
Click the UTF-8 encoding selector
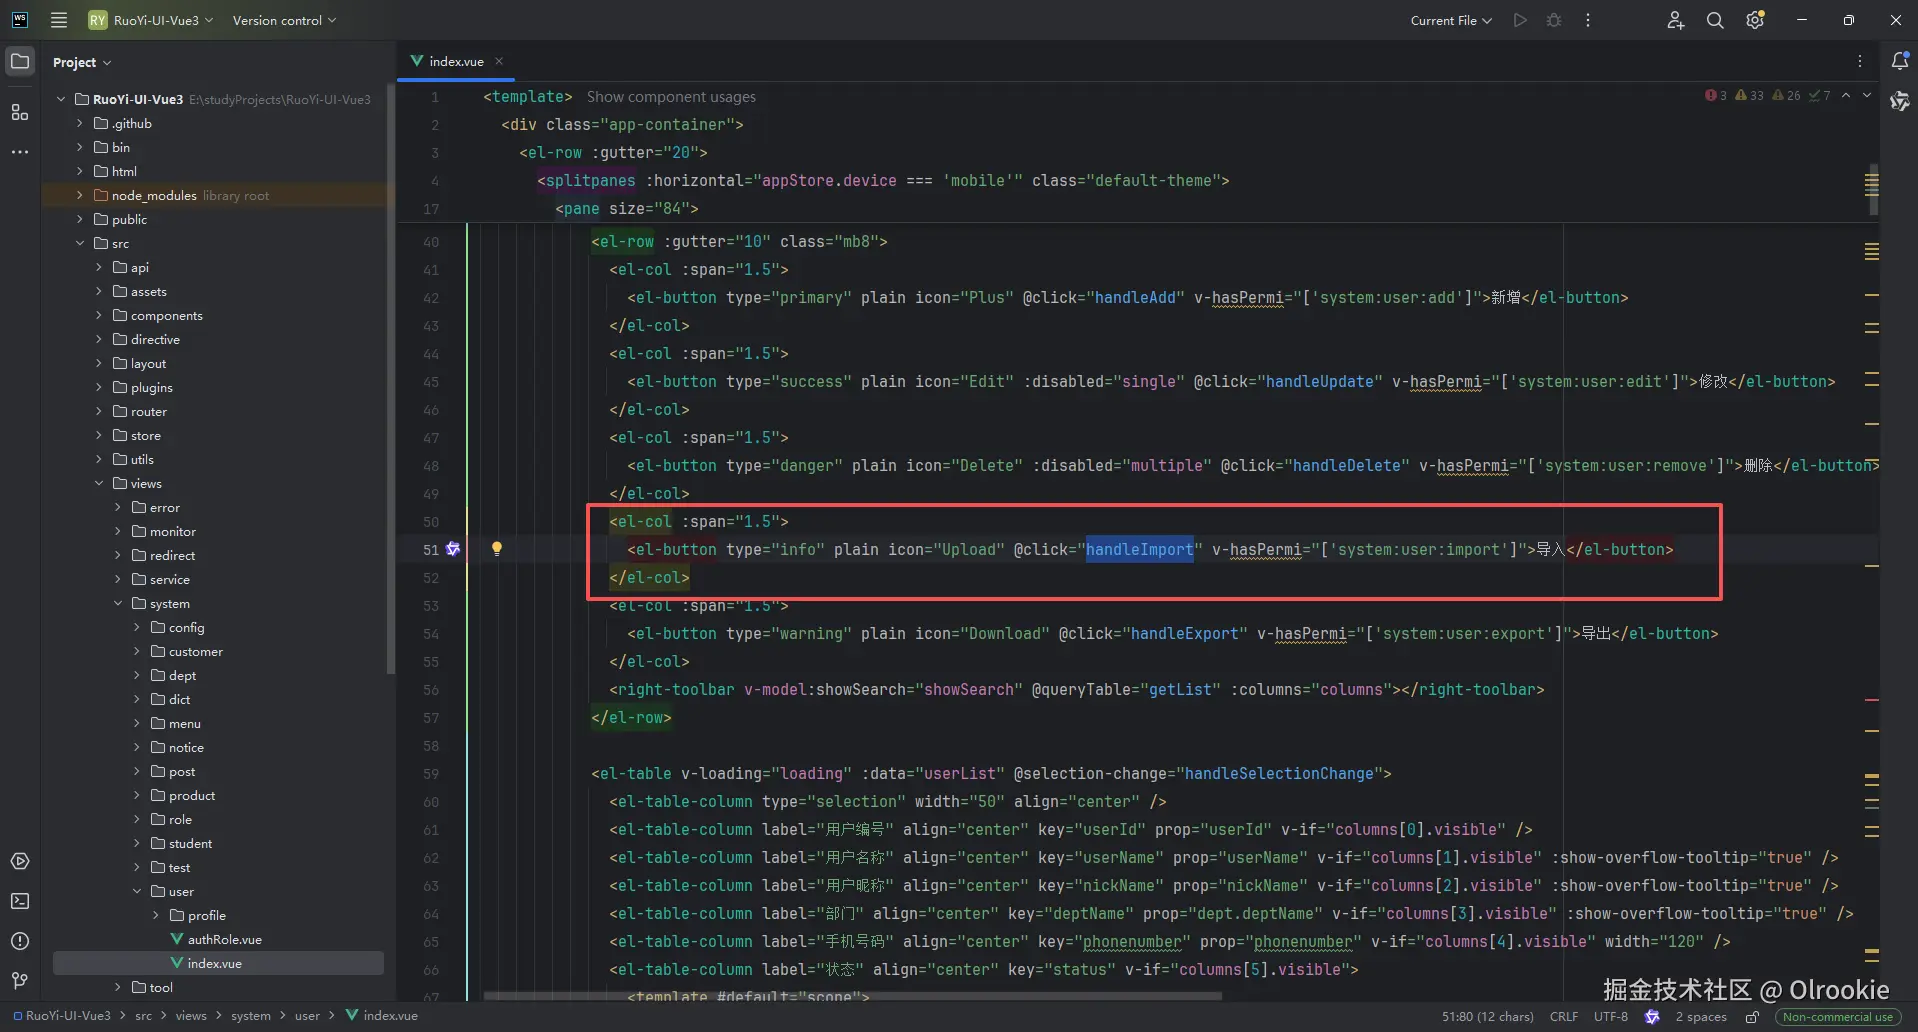[1610, 1016]
